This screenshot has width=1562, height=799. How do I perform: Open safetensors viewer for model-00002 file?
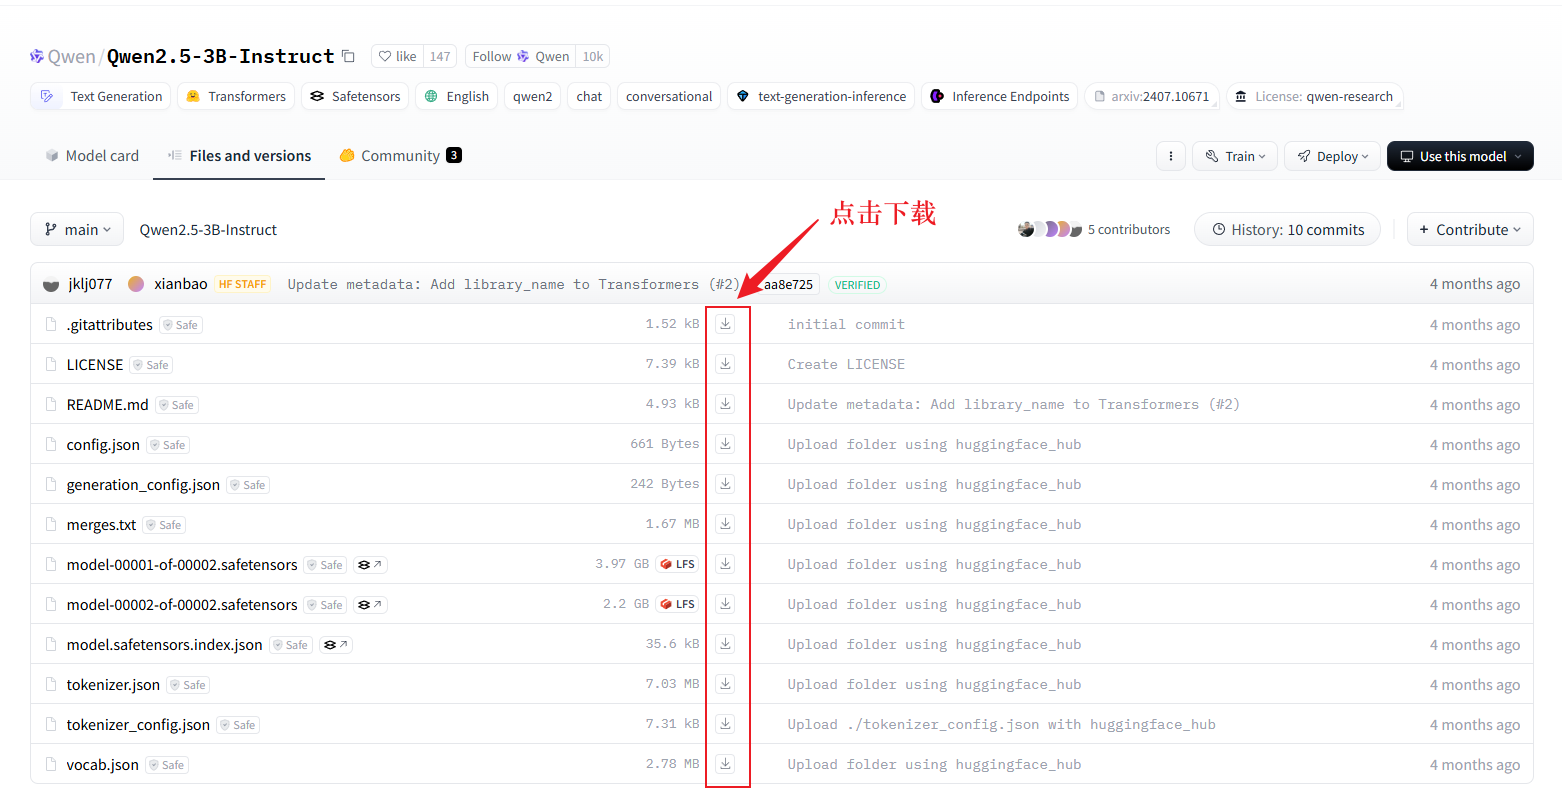tap(370, 605)
